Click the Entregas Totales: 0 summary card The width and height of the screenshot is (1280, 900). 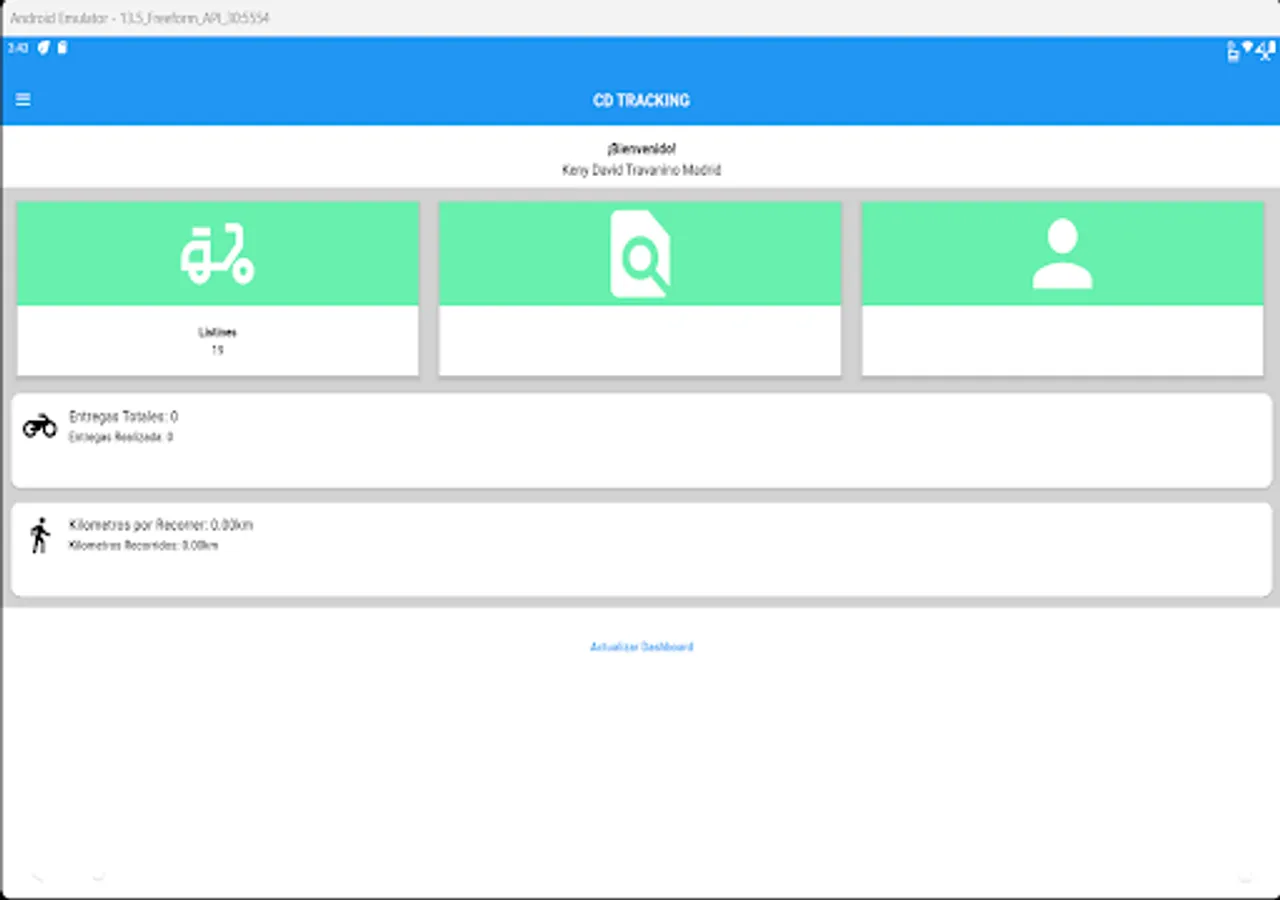121,415
